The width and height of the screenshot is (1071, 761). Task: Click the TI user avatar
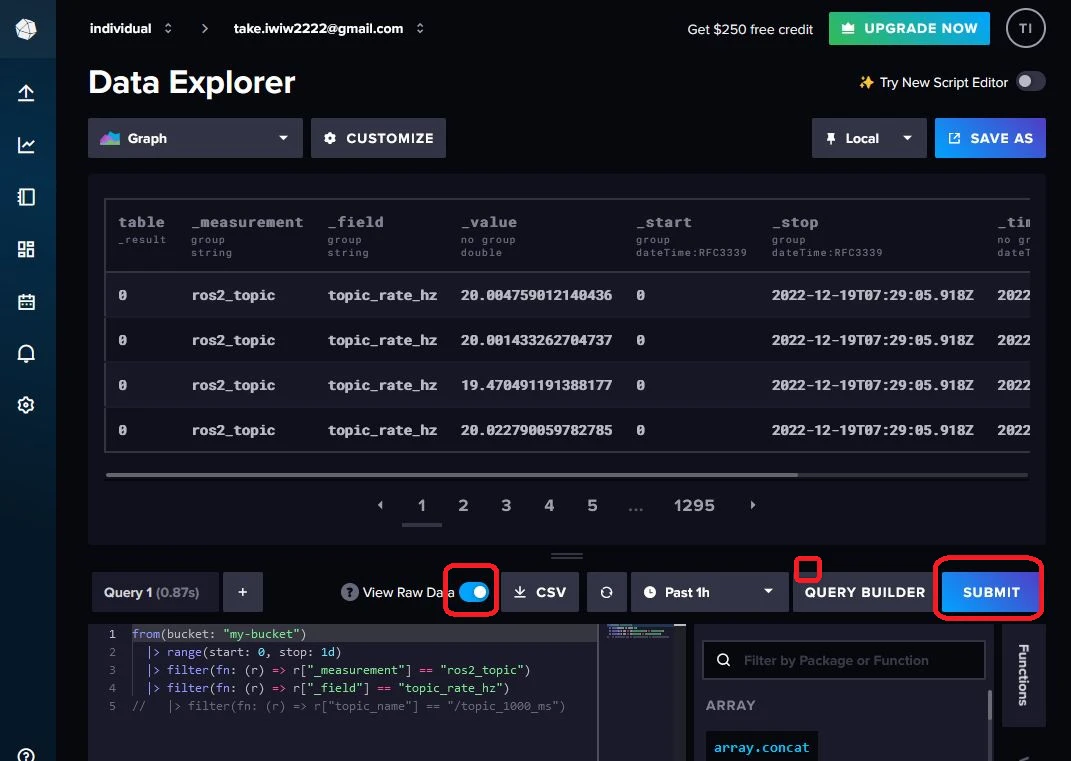tap(1025, 29)
